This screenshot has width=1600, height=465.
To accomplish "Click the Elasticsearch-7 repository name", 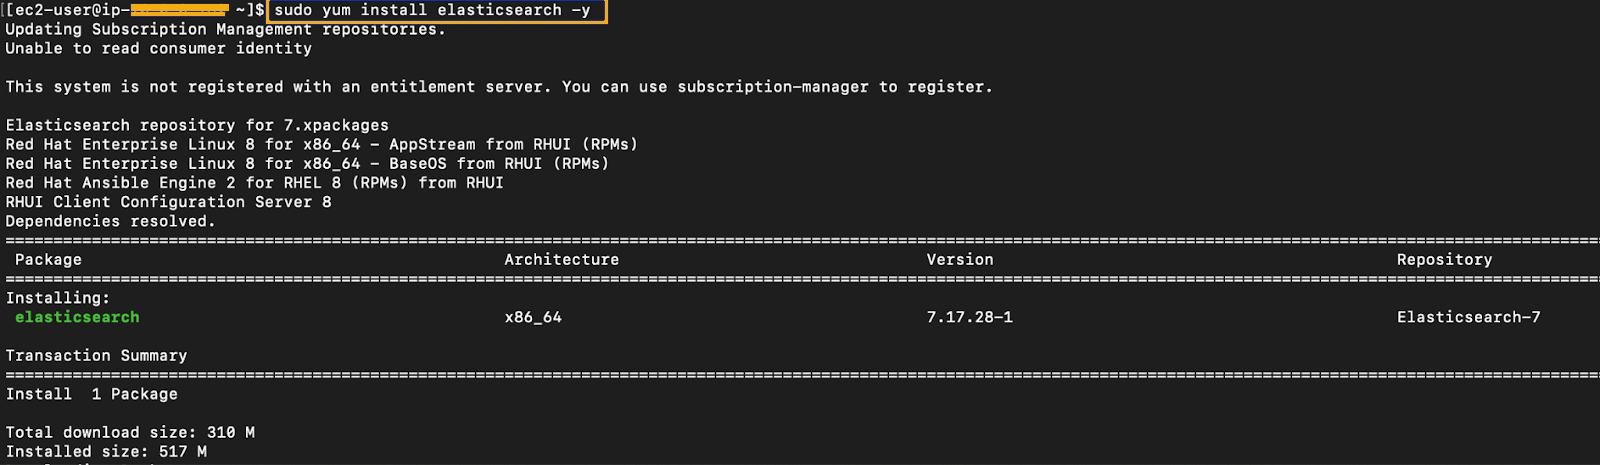I will (1468, 317).
